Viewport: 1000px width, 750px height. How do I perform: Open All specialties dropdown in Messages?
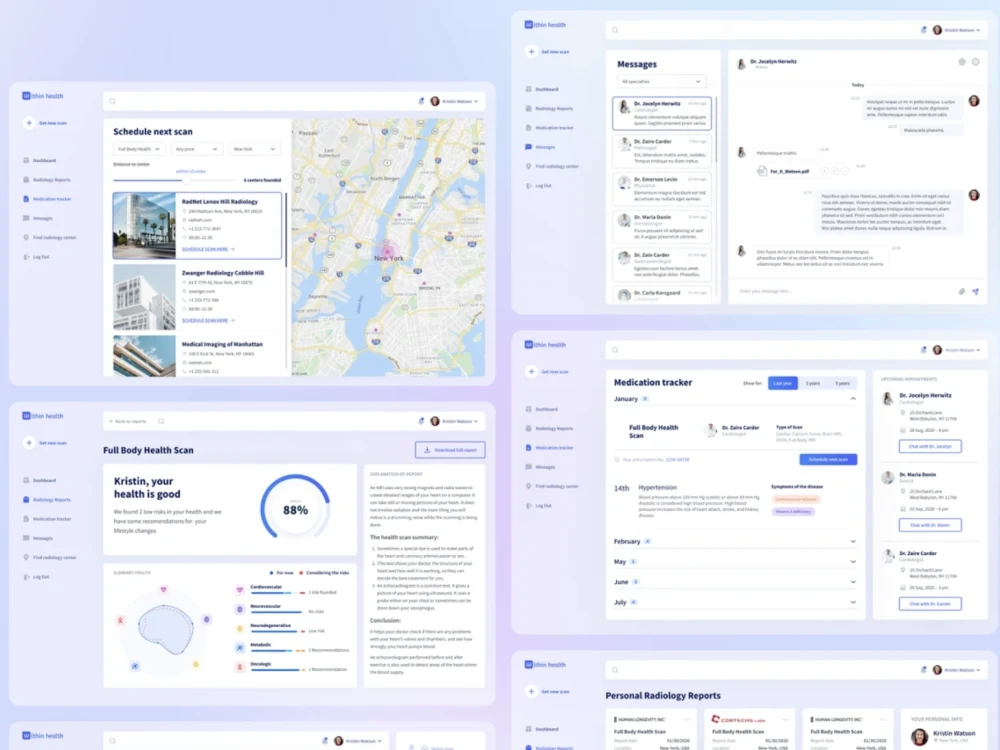[661, 82]
